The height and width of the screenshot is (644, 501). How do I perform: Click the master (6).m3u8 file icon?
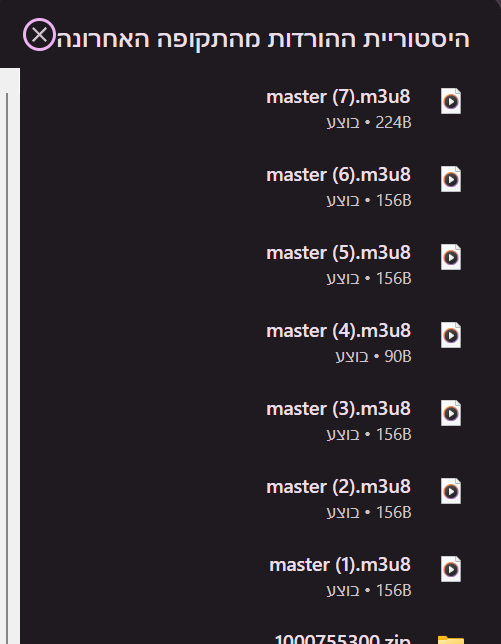click(451, 179)
